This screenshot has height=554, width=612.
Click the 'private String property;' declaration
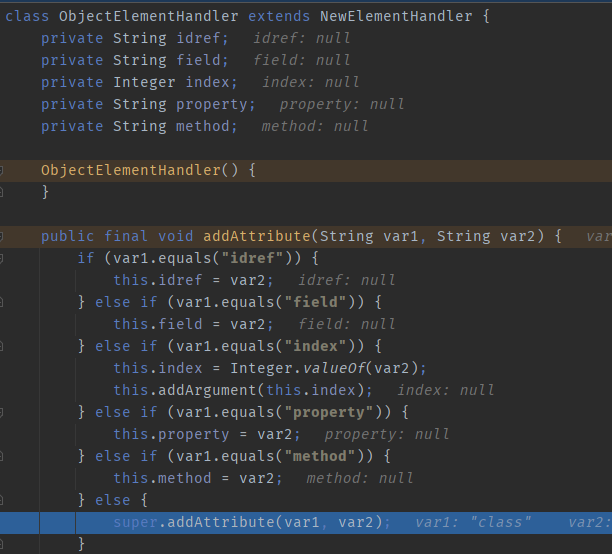[148, 104]
